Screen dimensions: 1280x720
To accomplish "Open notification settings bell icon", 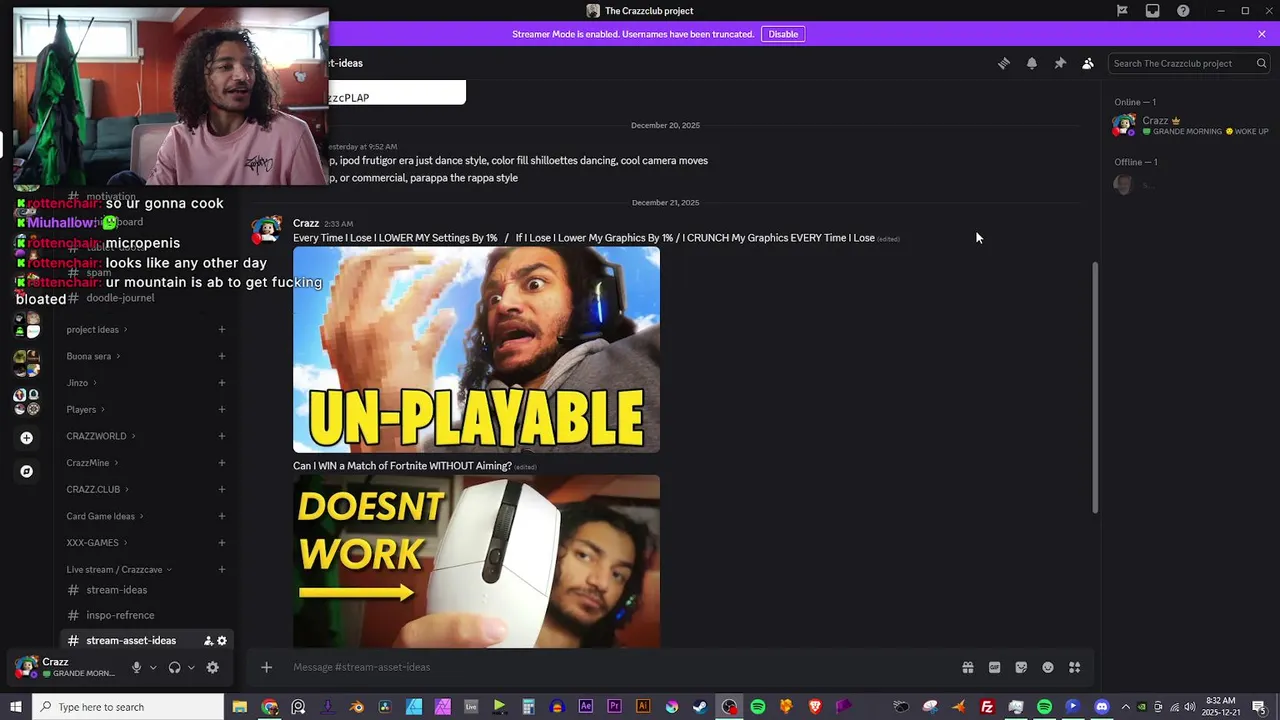I will point(1032,63).
